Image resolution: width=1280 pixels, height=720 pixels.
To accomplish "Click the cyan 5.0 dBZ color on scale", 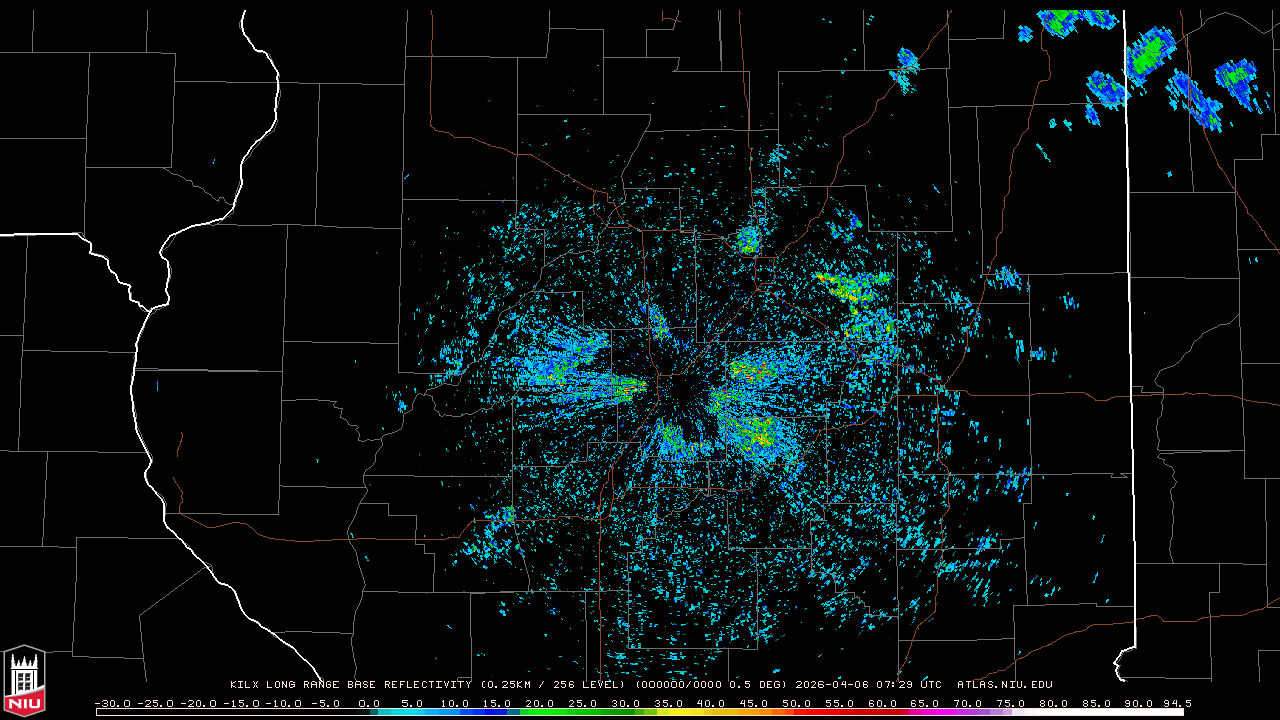I will (x=413, y=712).
